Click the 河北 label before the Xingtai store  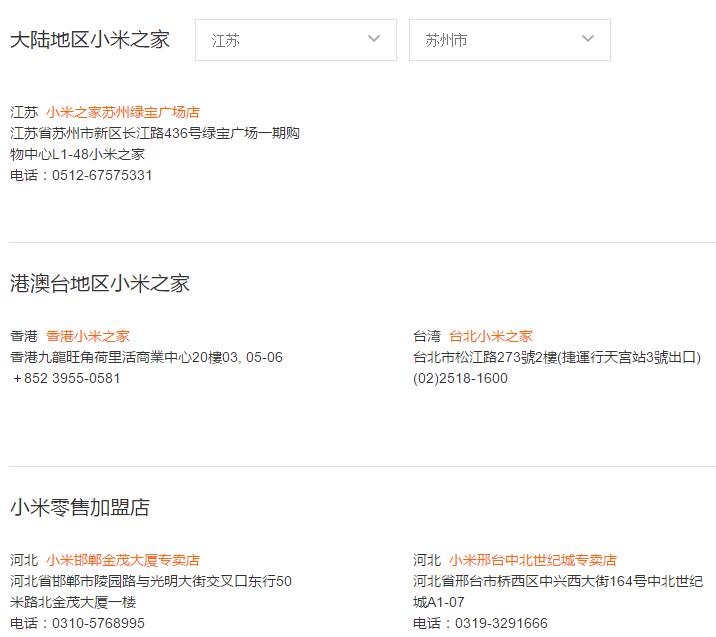(x=426, y=560)
